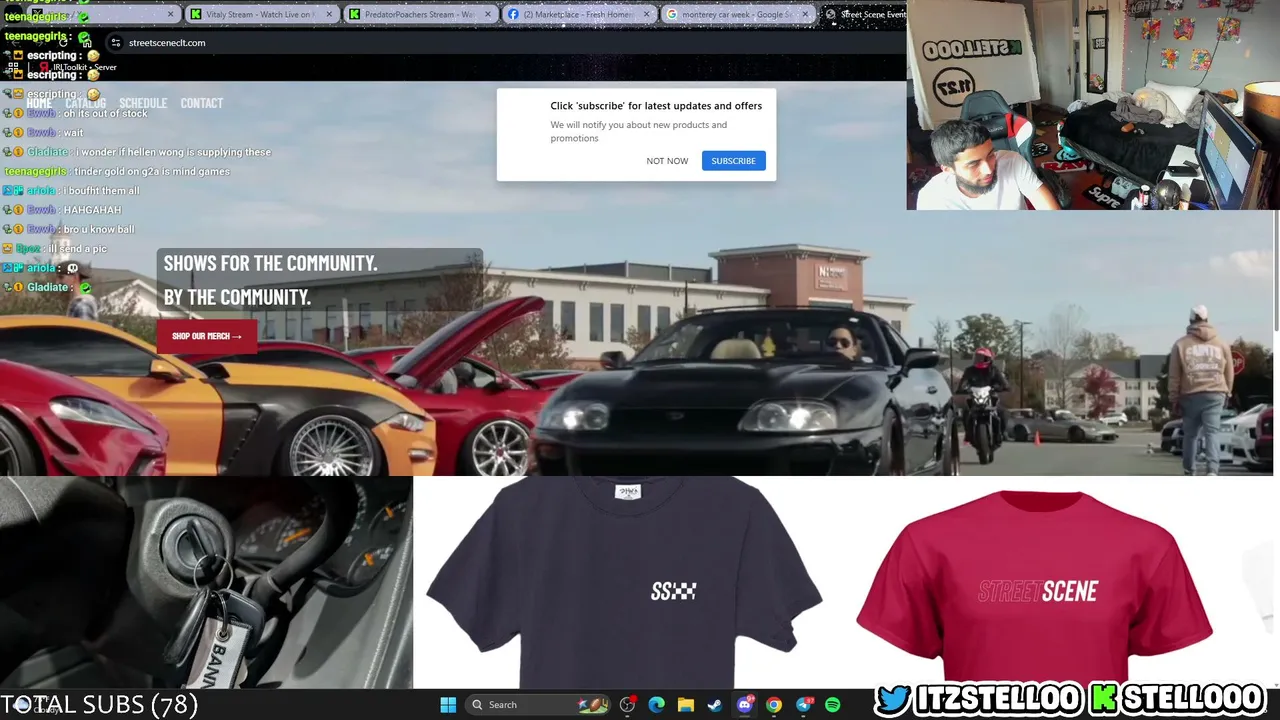Open the OBS Studio taskbar icon

click(627, 705)
